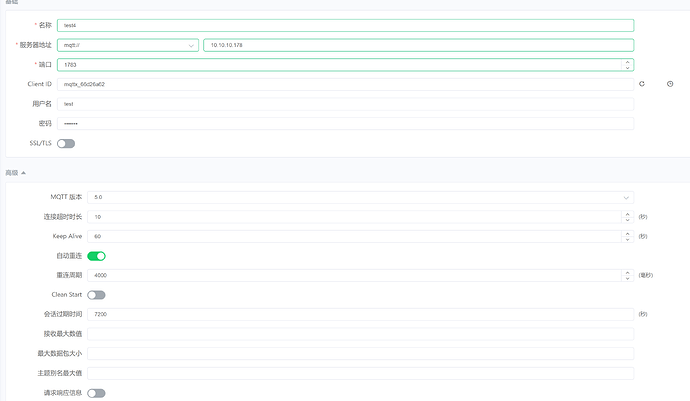Image resolution: width=690 pixels, height=401 pixels.
Task: Focus the Client ID input field
Action: point(345,84)
